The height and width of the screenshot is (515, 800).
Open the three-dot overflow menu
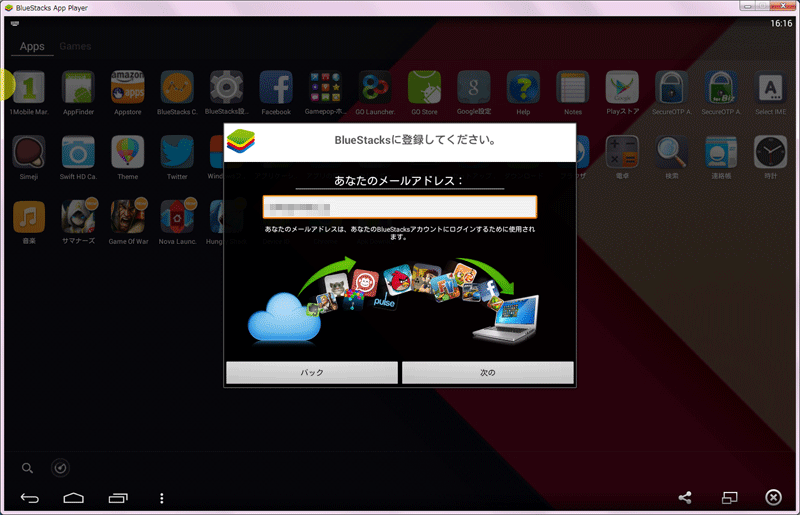[162, 498]
